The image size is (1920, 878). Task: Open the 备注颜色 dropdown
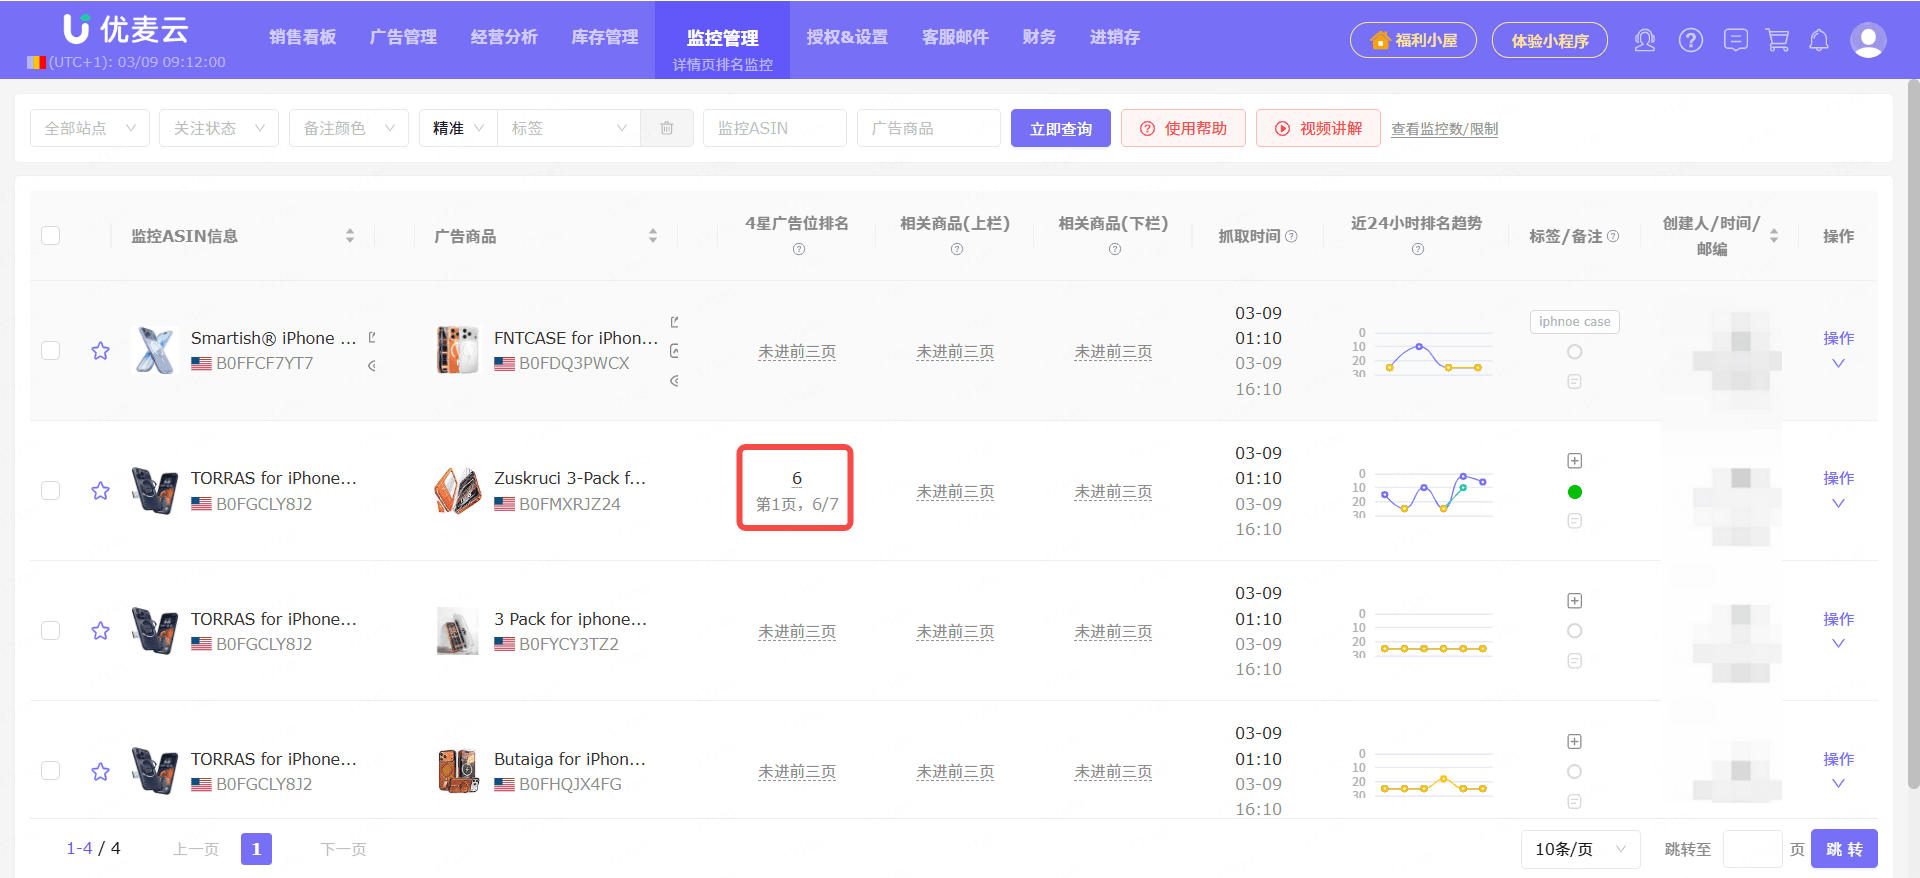[x=349, y=128]
